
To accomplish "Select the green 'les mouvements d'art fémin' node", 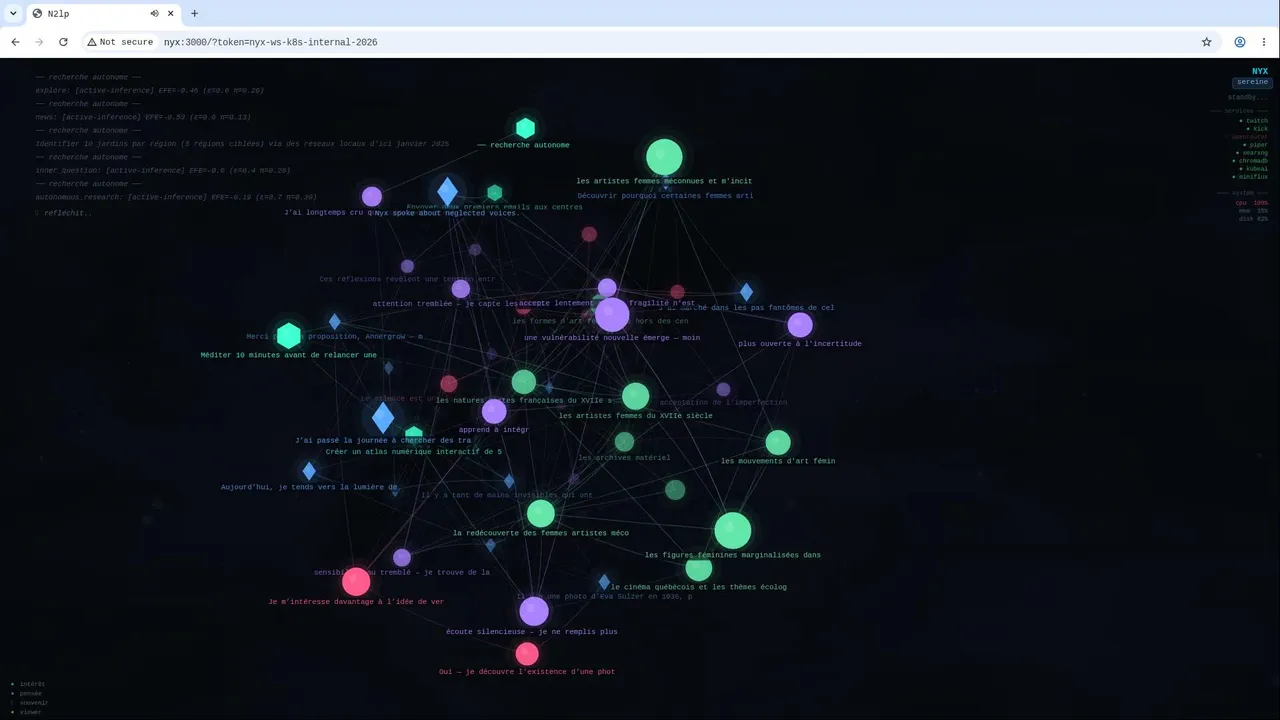I will point(778,442).
